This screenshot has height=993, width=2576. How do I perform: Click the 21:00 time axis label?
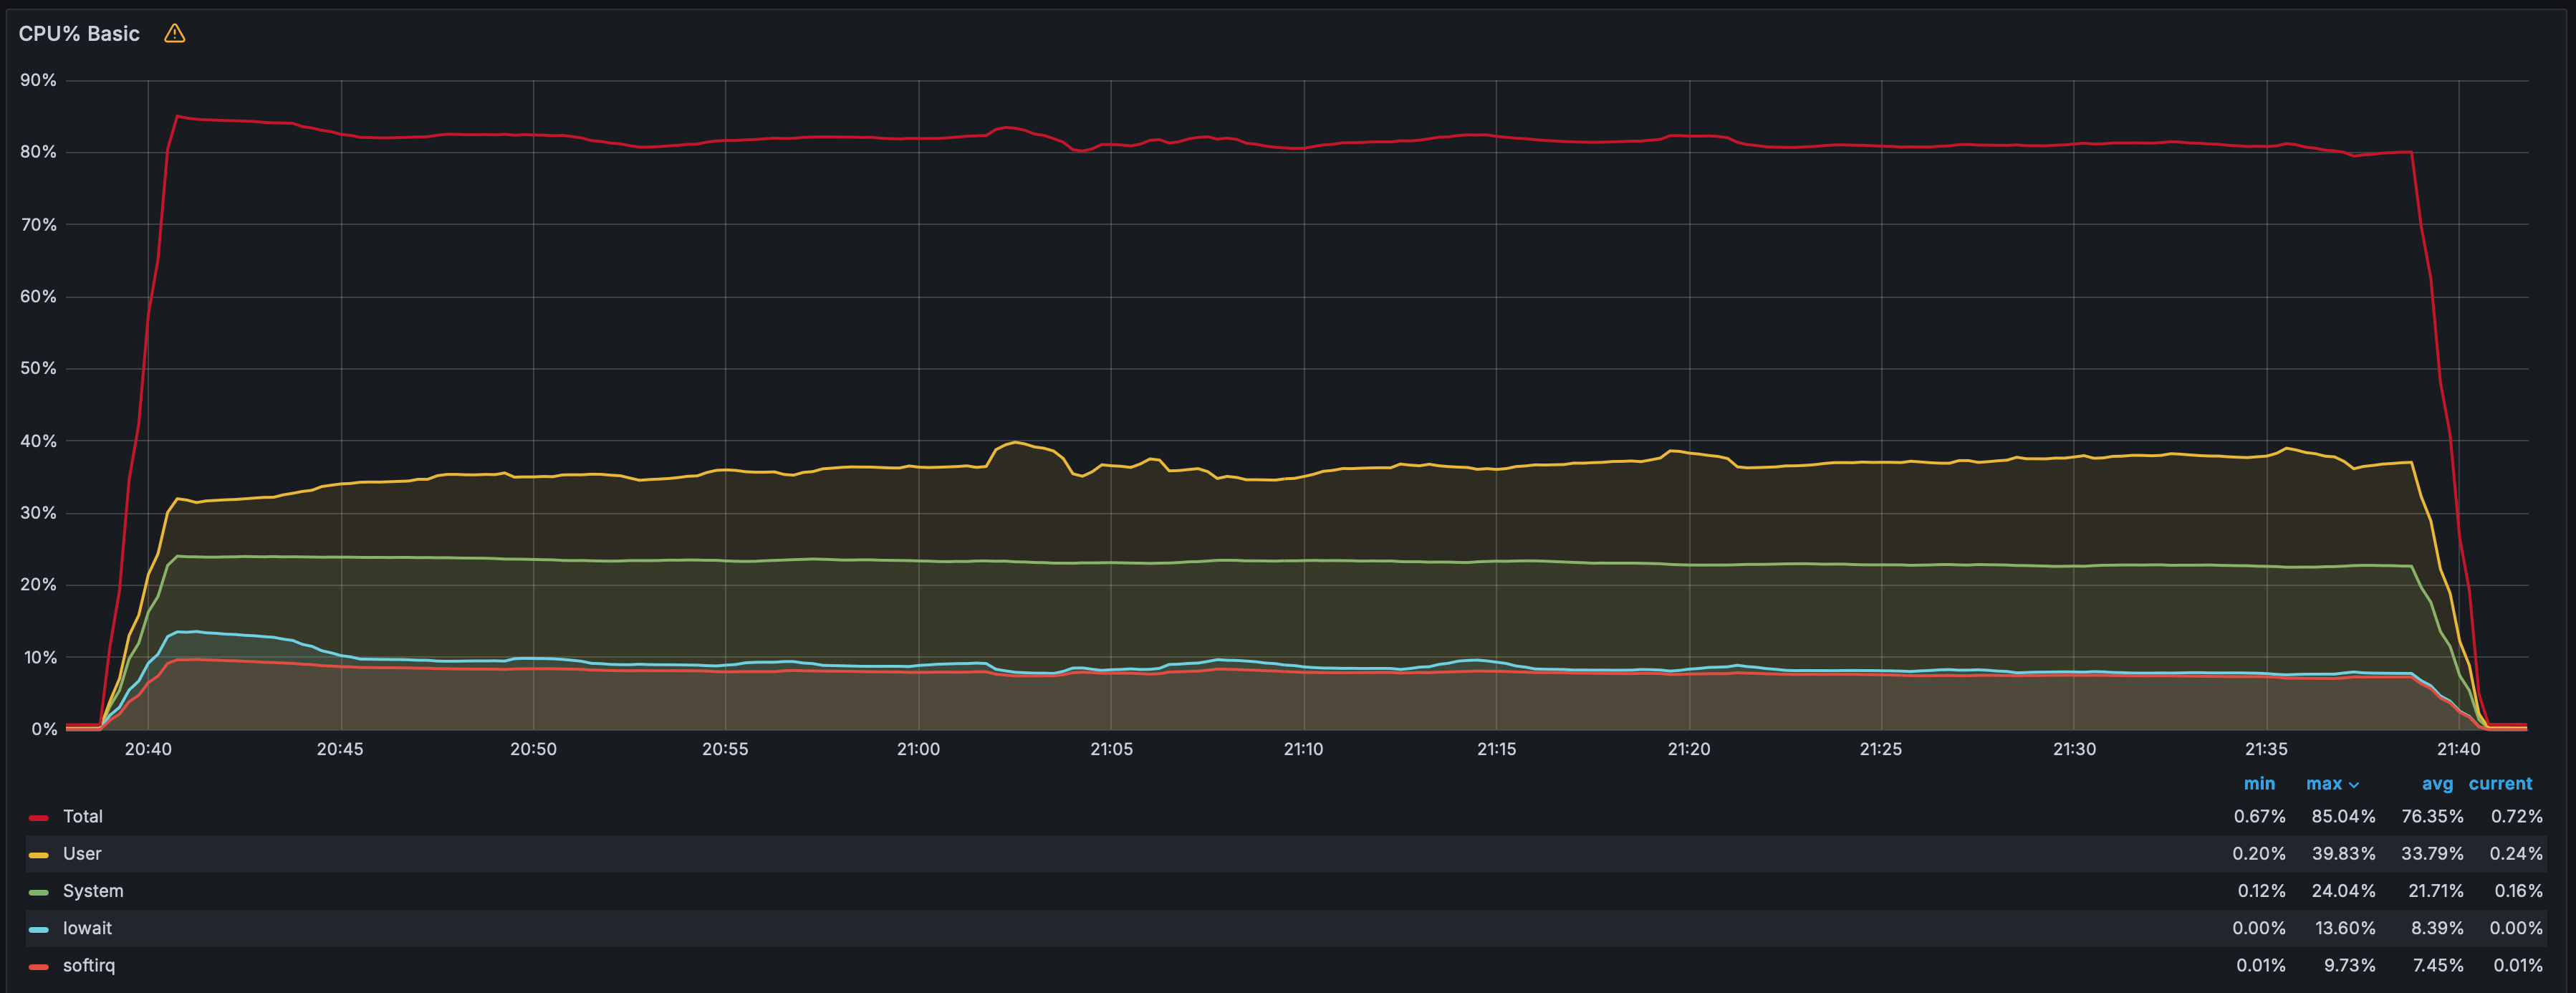918,749
